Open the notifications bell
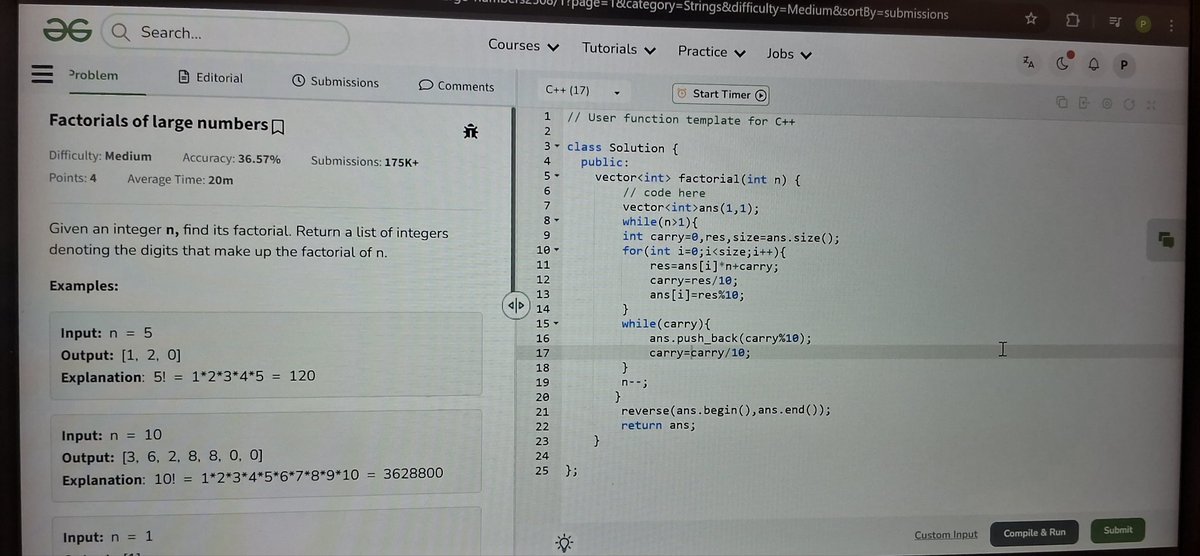 click(x=1093, y=65)
